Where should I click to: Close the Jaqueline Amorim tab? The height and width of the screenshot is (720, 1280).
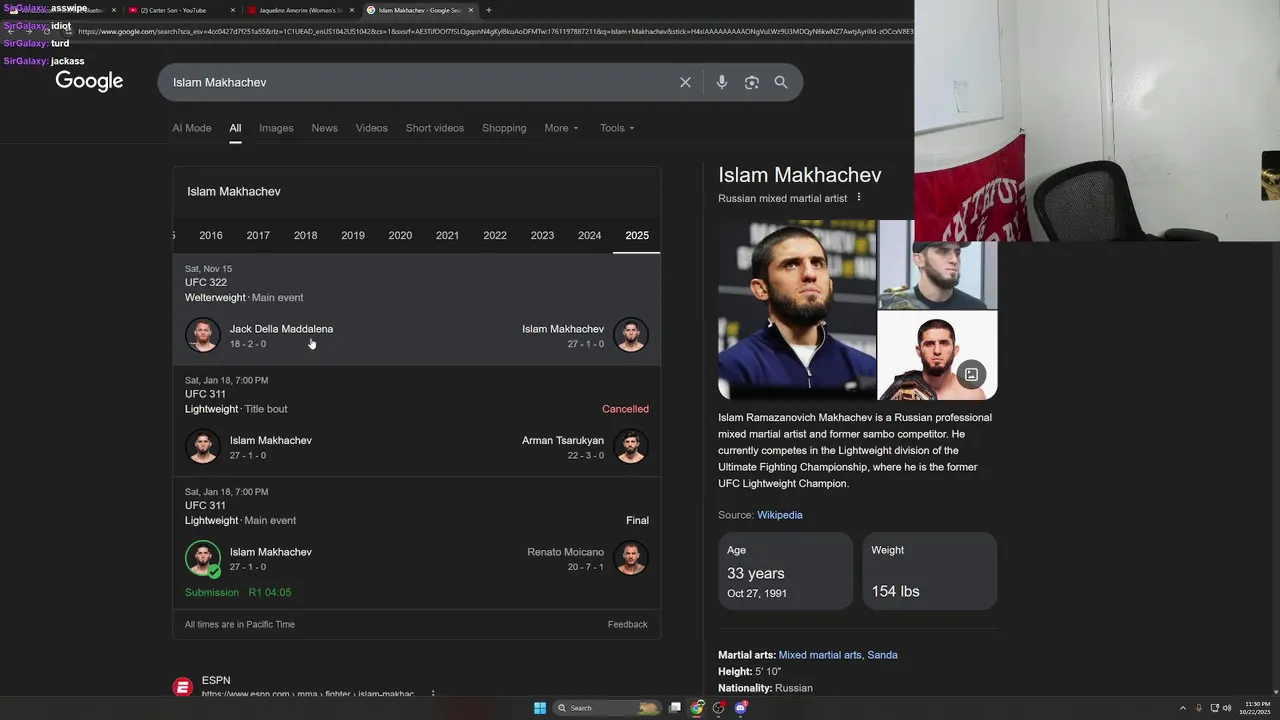coord(352,10)
